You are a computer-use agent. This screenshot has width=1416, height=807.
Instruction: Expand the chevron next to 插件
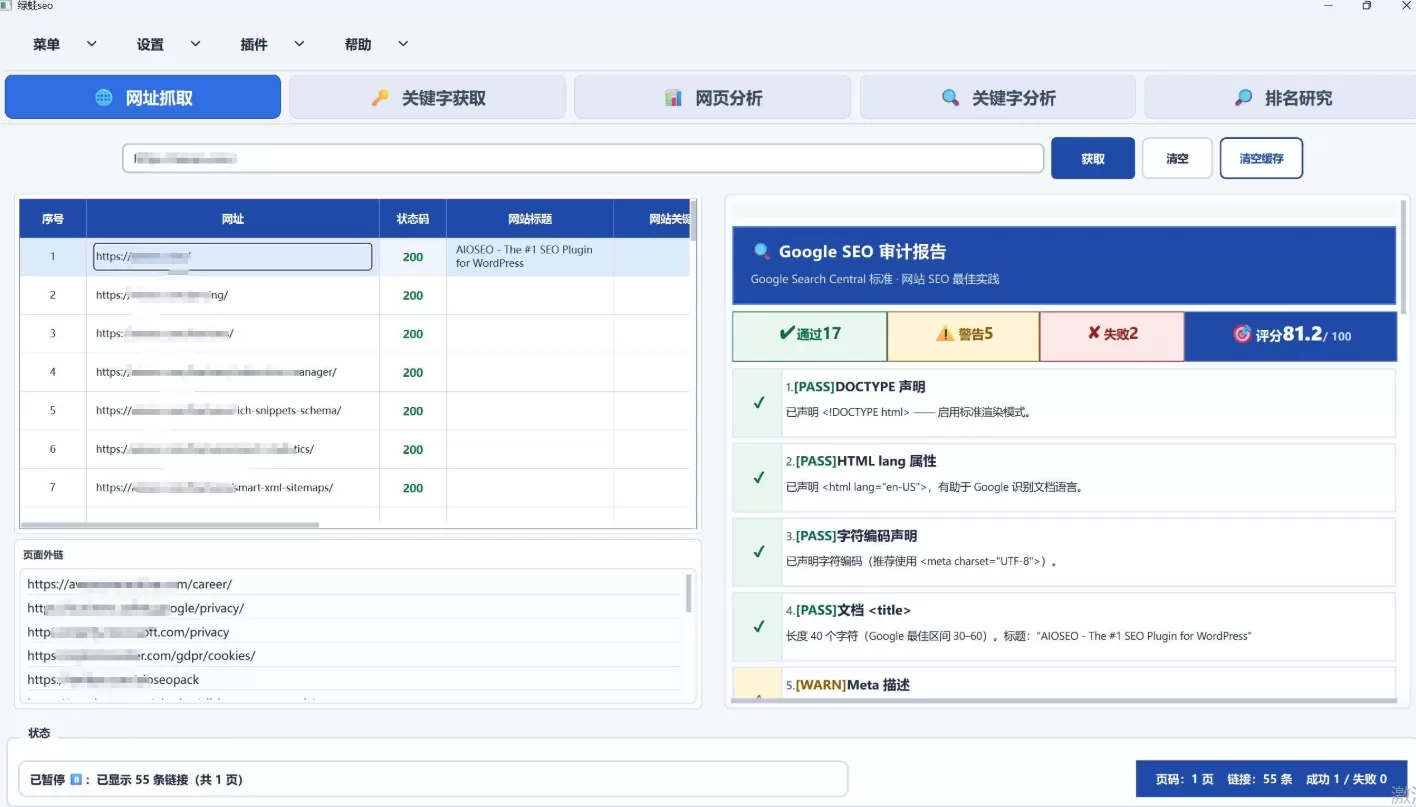(x=299, y=44)
